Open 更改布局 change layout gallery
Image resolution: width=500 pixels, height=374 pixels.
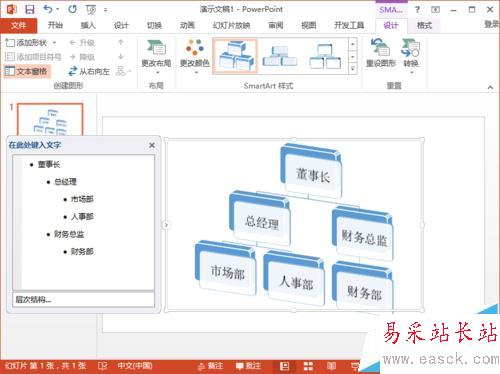click(156, 57)
